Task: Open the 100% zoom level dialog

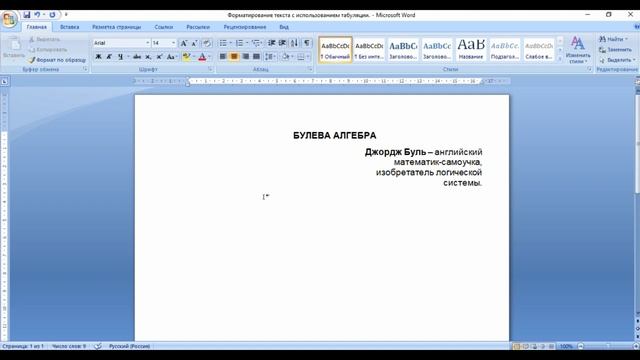Action: [566, 346]
